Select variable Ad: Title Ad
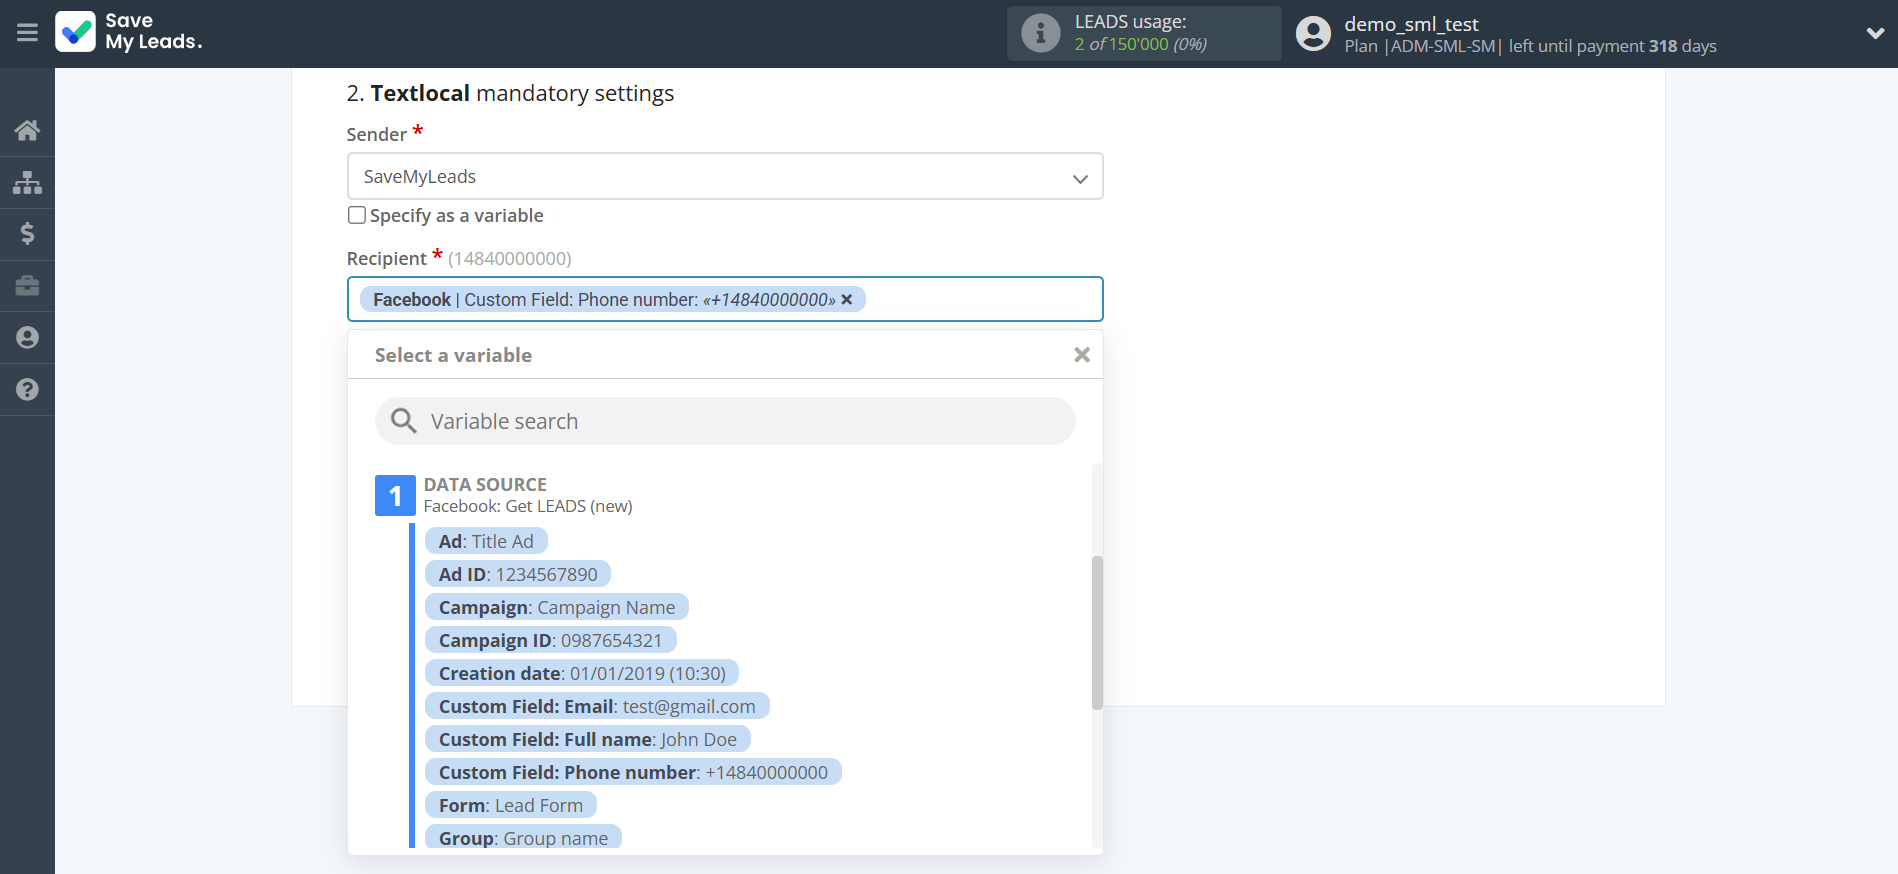 [x=486, y=541]
